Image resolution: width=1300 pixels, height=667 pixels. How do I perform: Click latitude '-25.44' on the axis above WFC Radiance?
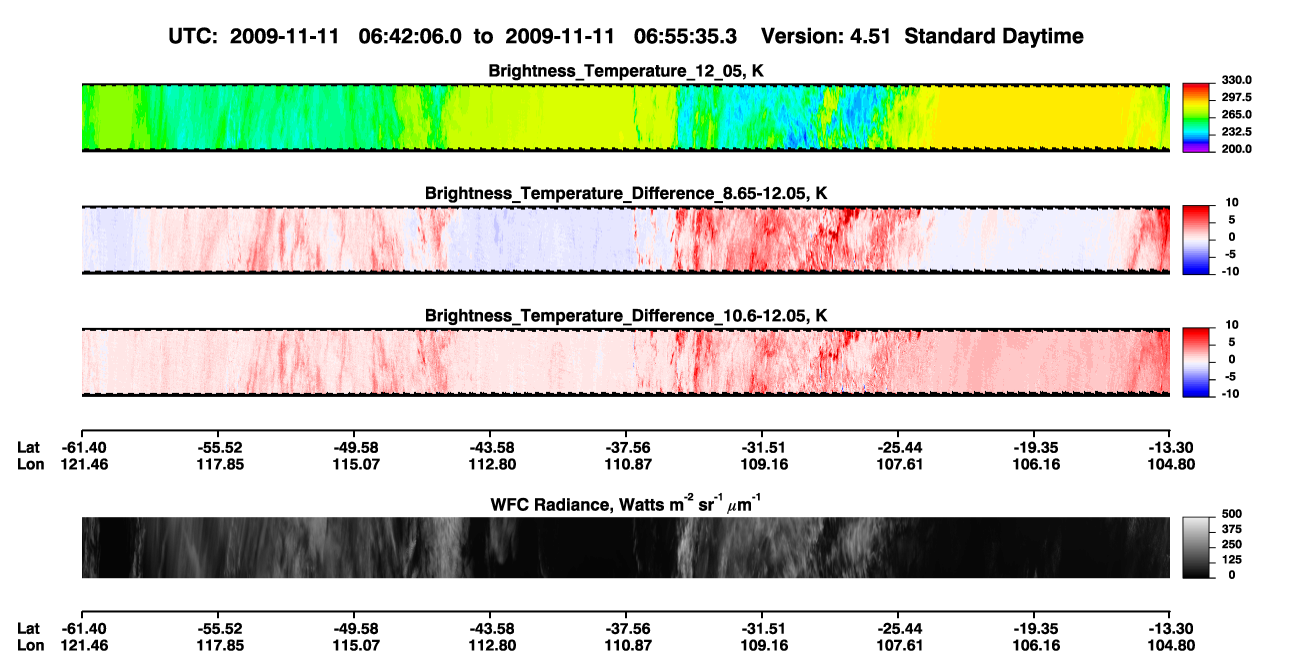click(x=898, y=446)
